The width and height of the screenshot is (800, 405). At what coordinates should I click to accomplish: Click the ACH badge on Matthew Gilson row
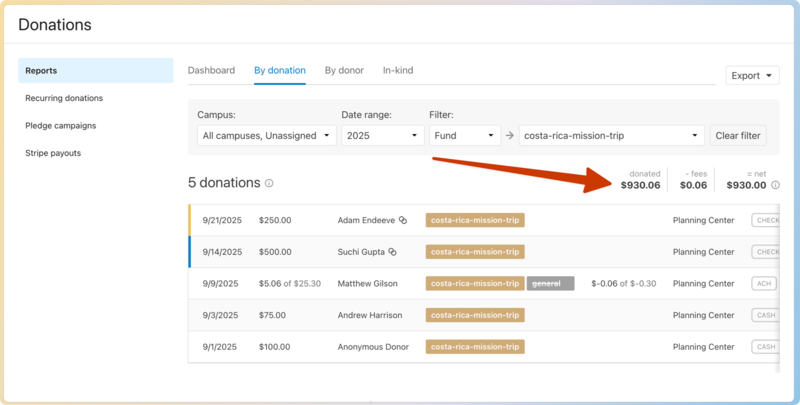[x=764, y=284]
